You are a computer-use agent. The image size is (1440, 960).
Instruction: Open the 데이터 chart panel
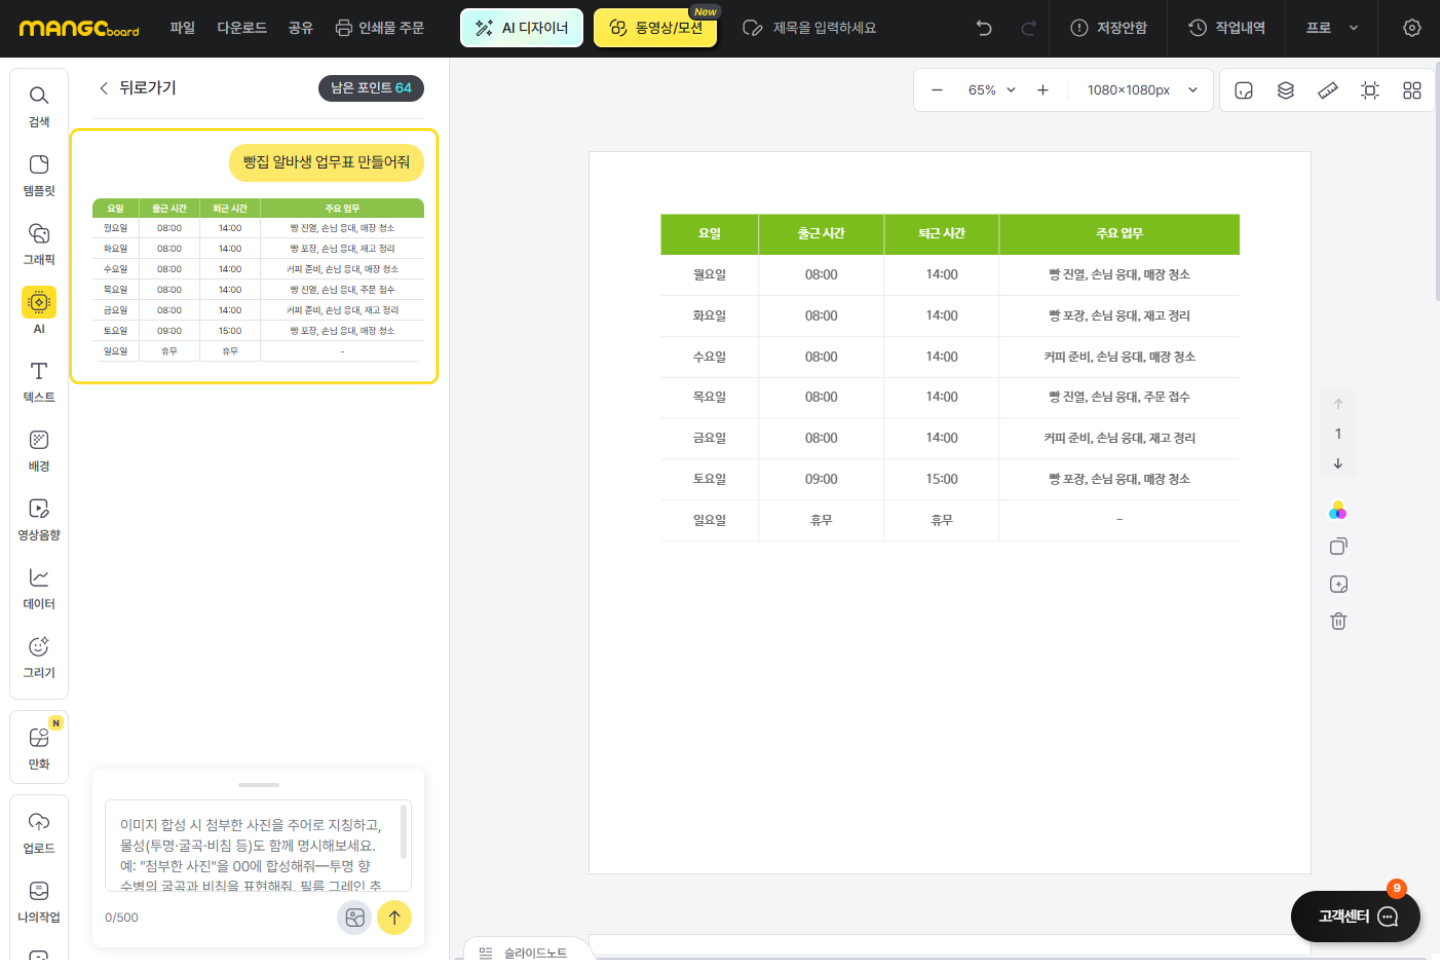pos(39,588)
